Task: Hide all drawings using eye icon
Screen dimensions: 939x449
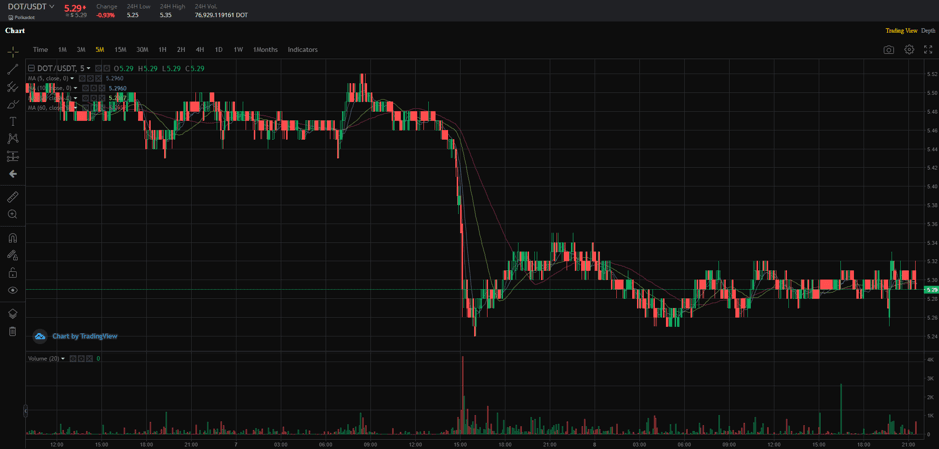Action: click(13, 290)
